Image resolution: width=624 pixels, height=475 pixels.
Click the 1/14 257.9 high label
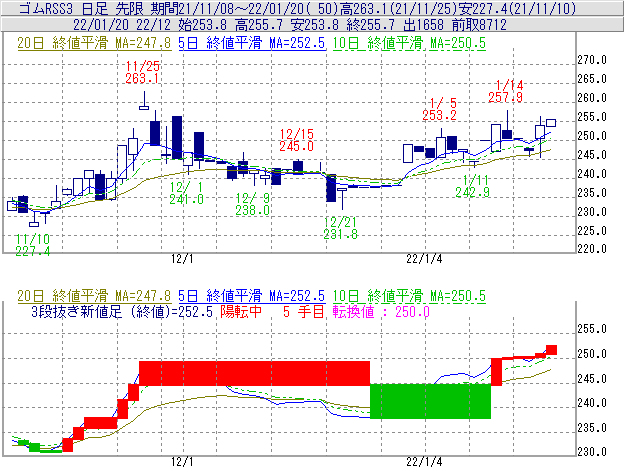505,91
